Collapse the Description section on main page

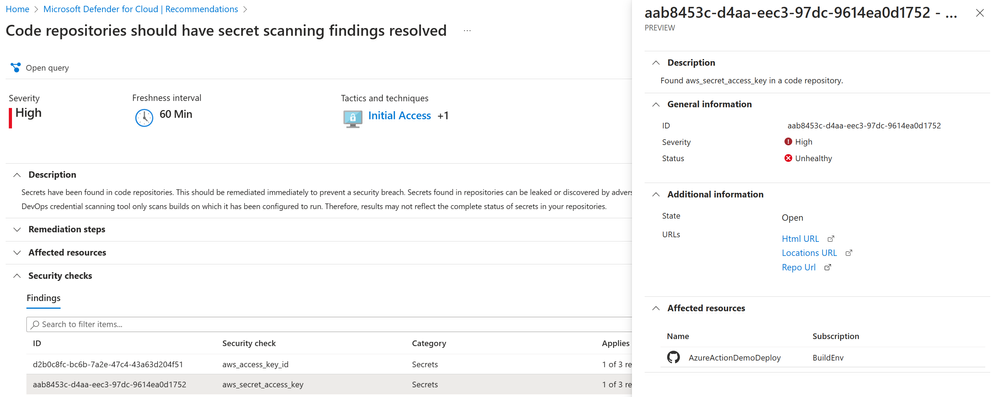(x=17, y=175)
